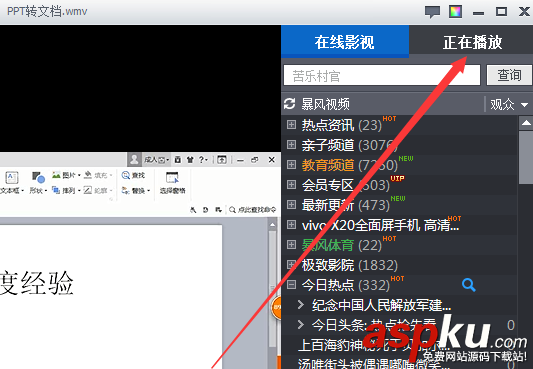Click the WPS user avatar icon

[x=134, y=159]
